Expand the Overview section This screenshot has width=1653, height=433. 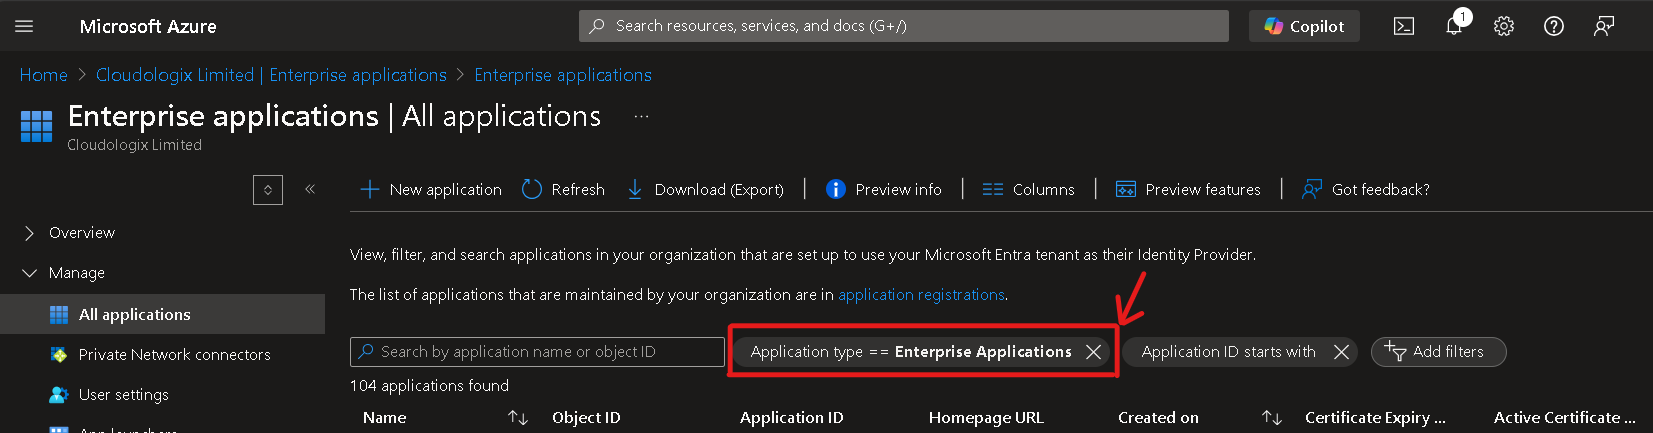coord(82,232)
